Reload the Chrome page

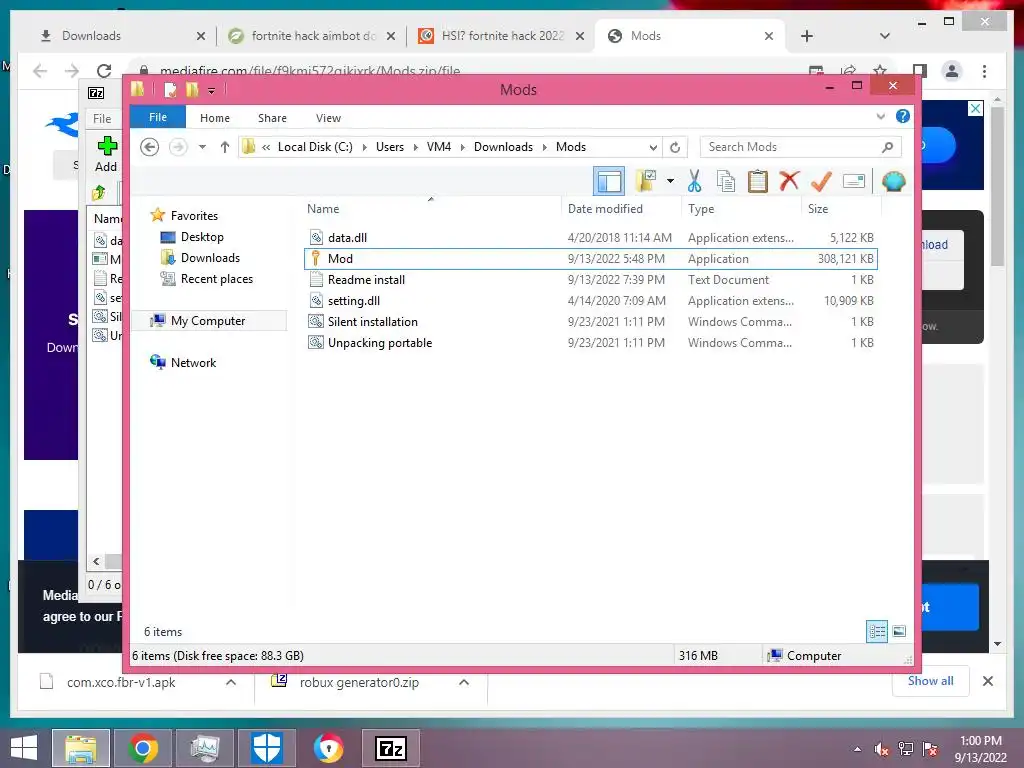click(104, 71)
